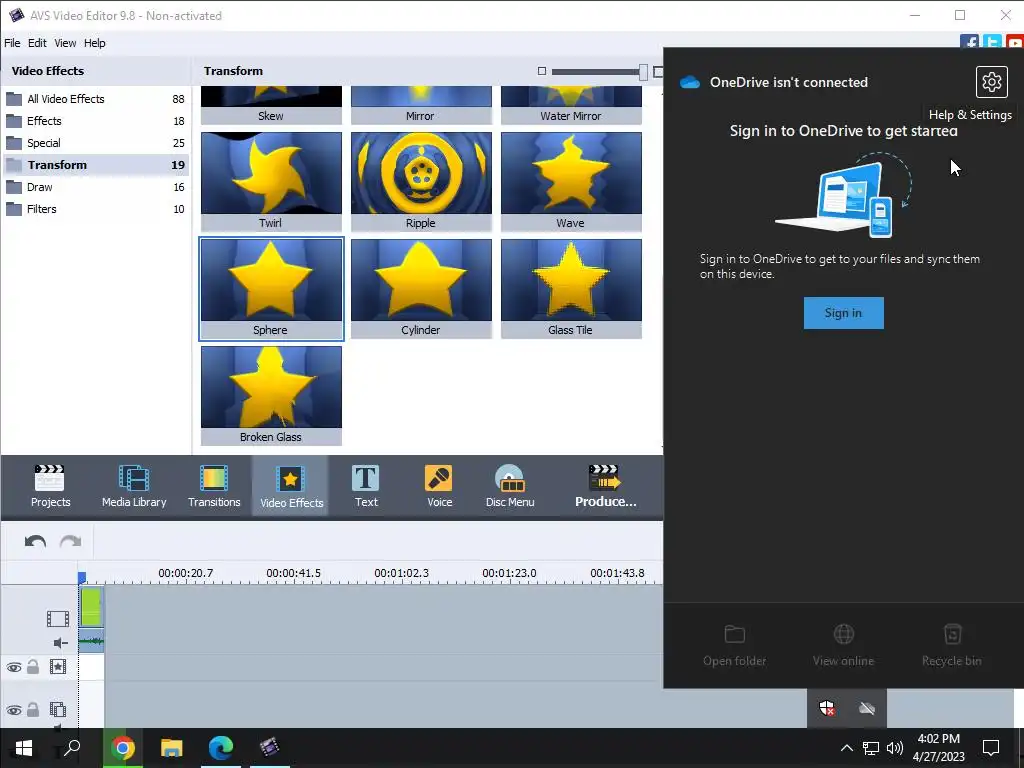Click AVS Video Editor taskbar icon

click(269, 747)
